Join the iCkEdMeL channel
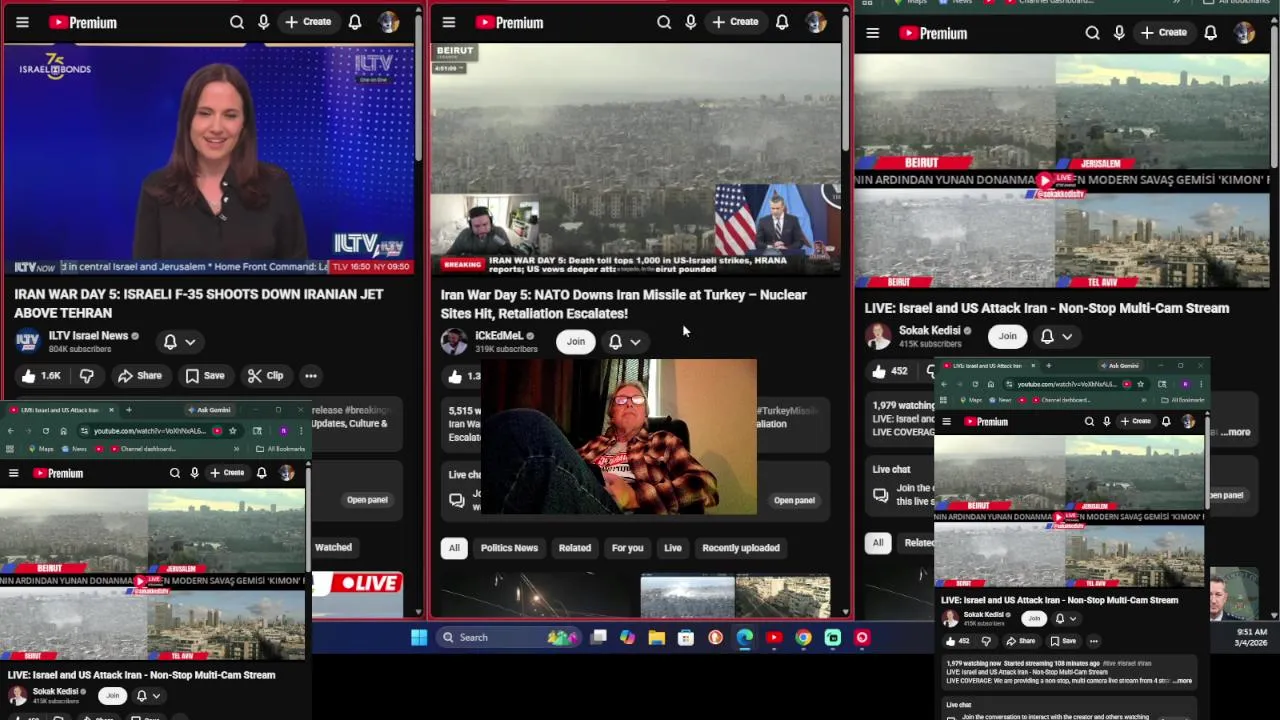This screenshot has width=1280, height=720. (576, 342)
